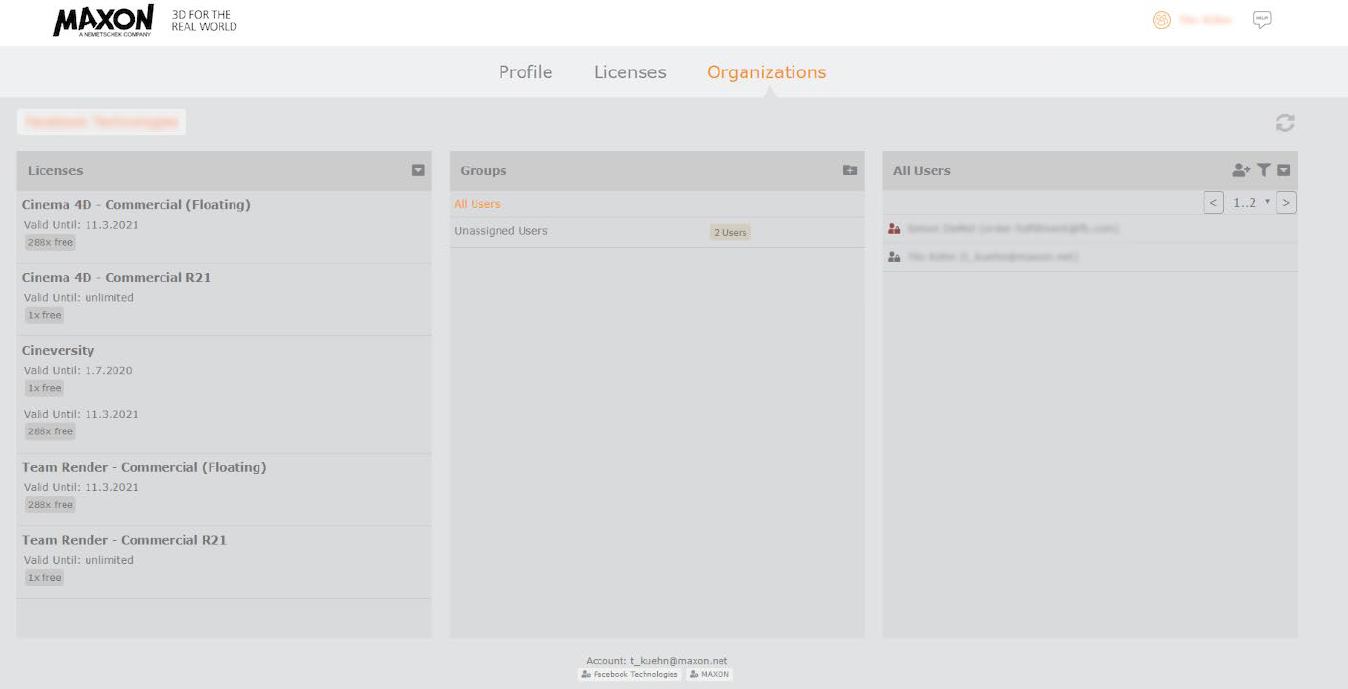Click 'Valid Until: 1.7.2020' under Cineversity
The height and width of the screenshot is (689, 1348).
click(78, 370)
